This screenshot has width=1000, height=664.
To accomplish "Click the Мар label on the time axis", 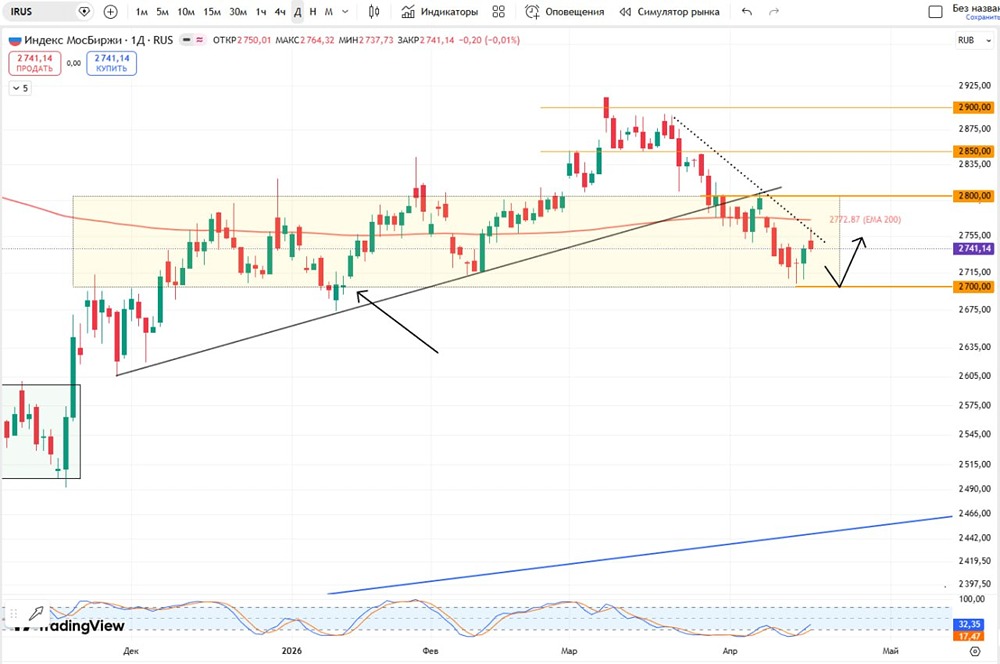I will click(569, 651).
